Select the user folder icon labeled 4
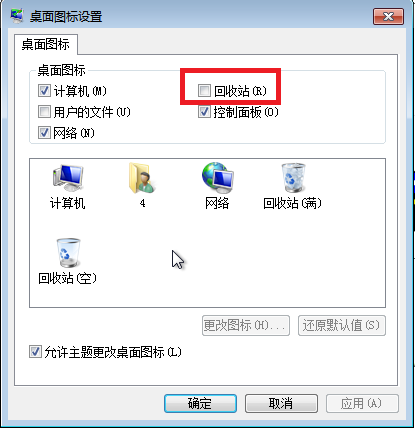The height and width of the screenshot is (428, 415). point(142,178)
